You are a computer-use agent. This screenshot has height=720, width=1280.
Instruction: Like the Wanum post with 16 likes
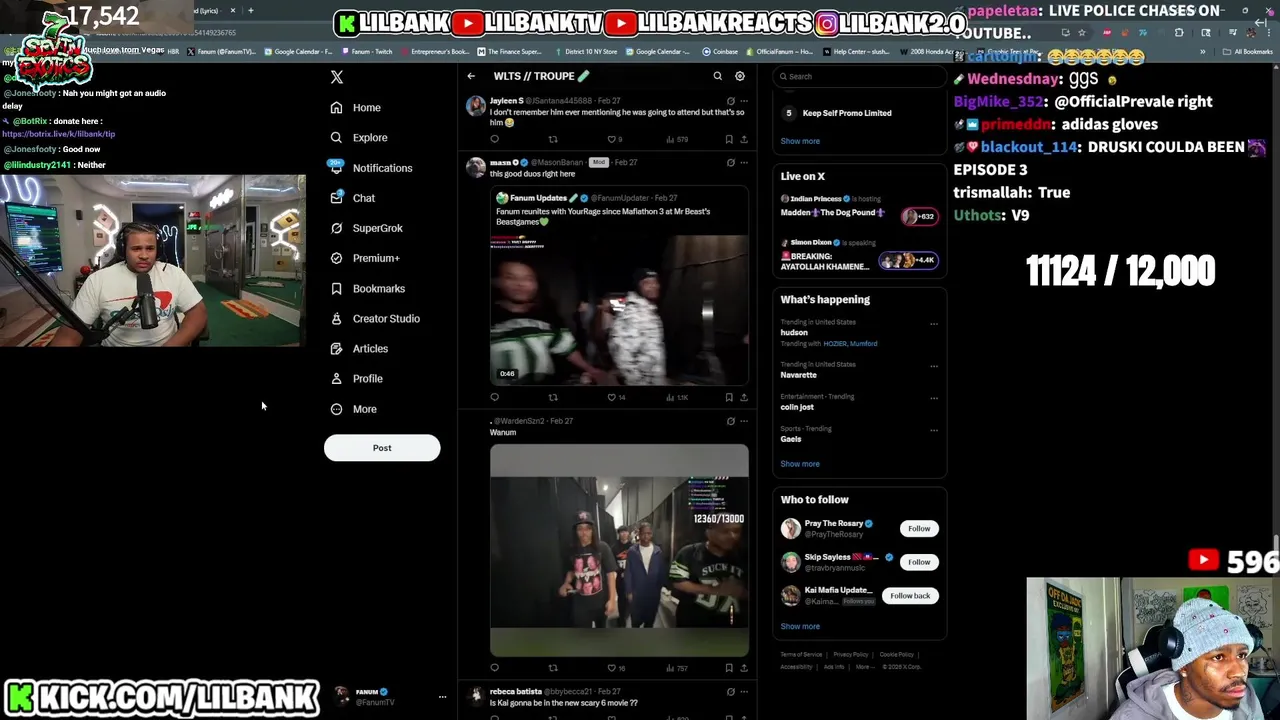616,668
